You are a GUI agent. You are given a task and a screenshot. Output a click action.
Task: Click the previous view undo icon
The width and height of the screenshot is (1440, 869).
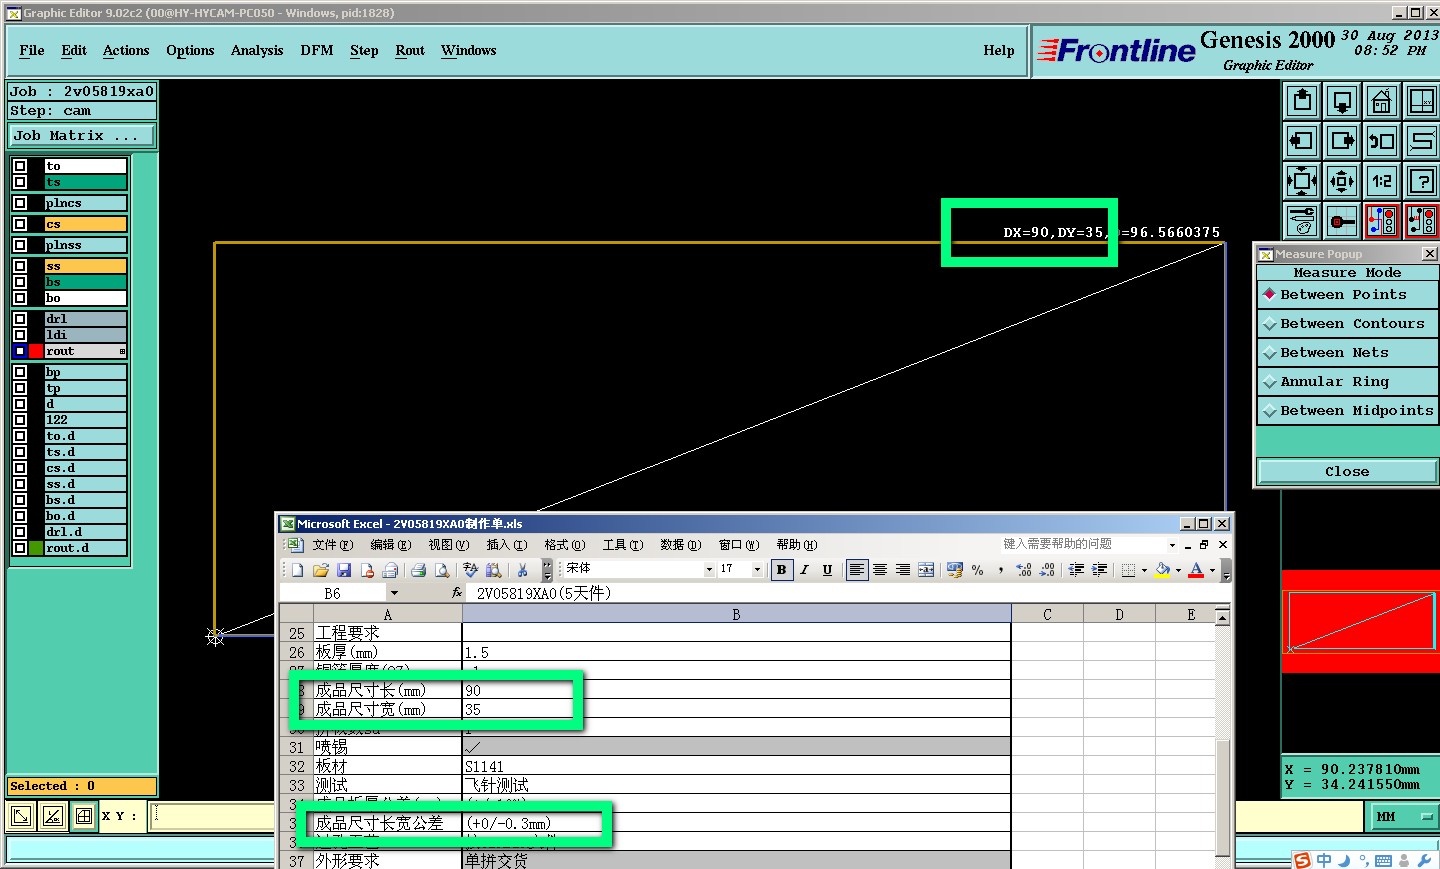coord(1382,141)
